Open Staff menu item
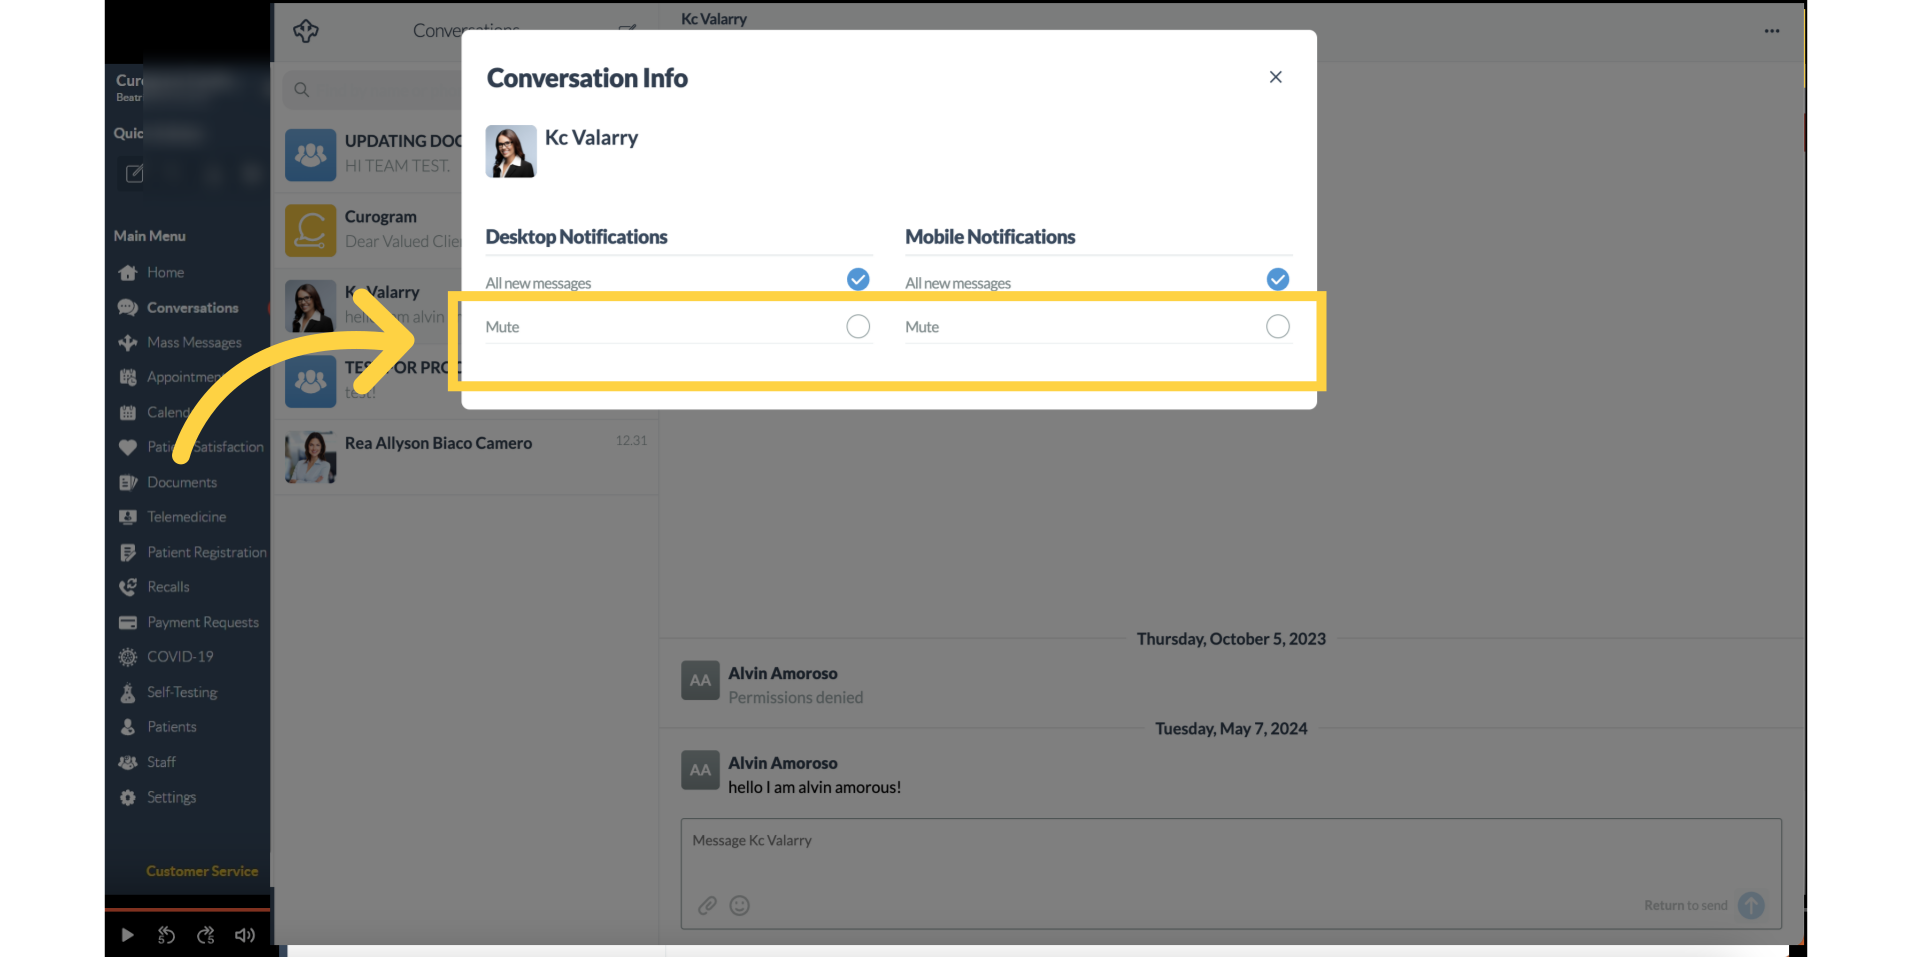The image size is (1912, 957). point(161,762)
